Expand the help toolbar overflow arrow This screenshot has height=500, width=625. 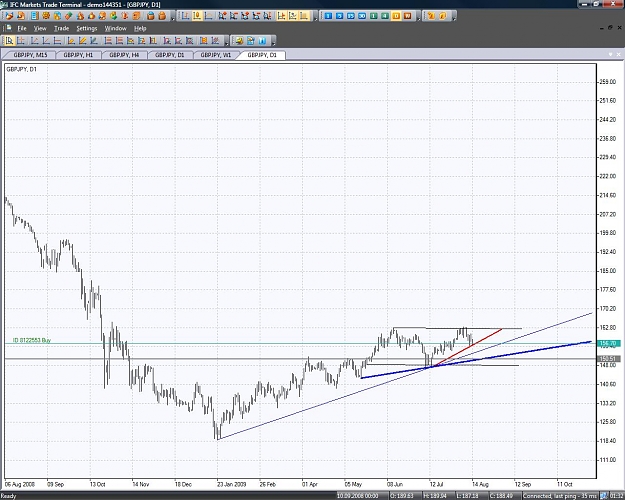click(x=454, y=18)
